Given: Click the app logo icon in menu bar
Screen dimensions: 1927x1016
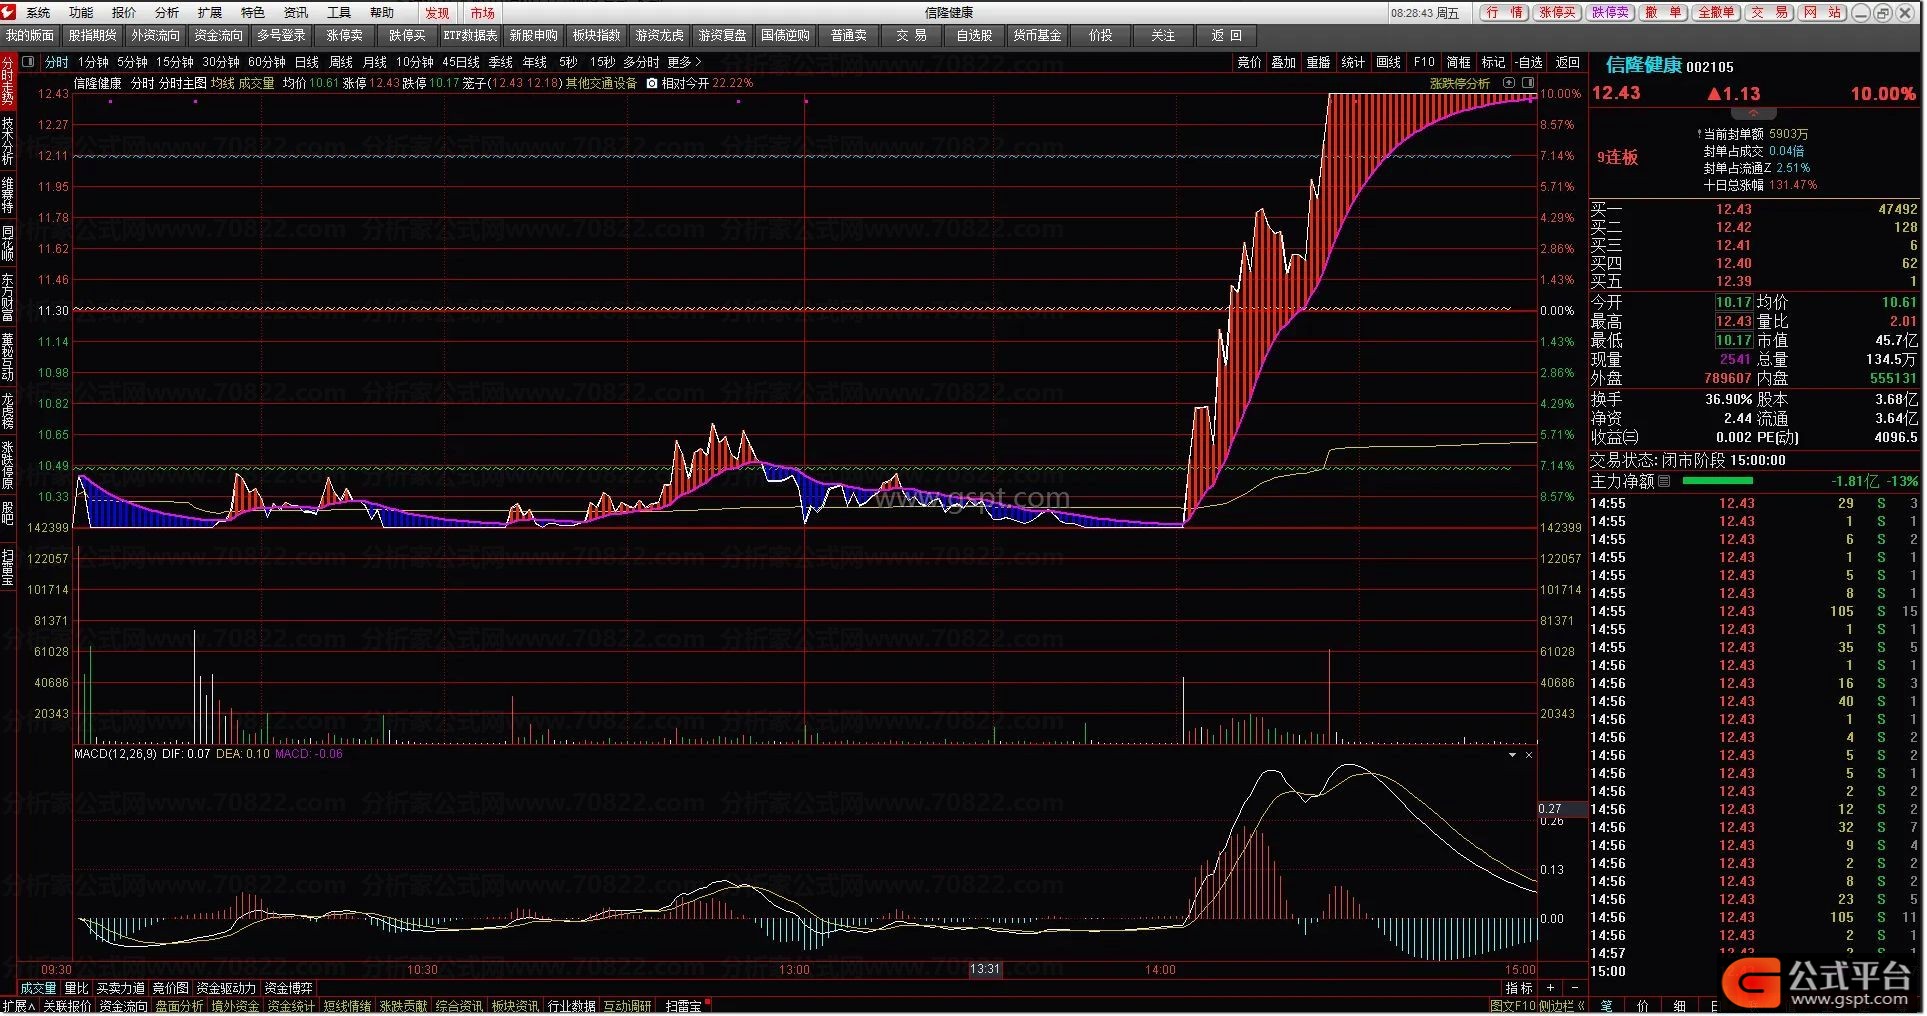Looking at the screenshot, I should point(9,12).
